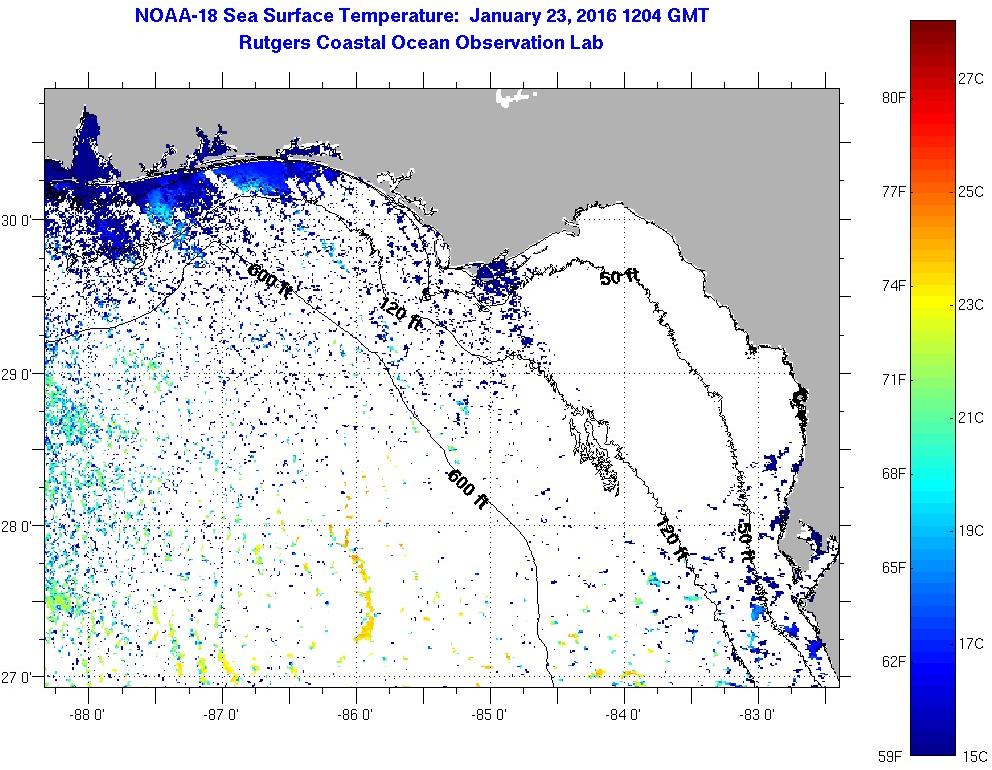Select the 80F label on the temperature scale
Viewport: 992px width, 770px height.
(x=893, y=97)
